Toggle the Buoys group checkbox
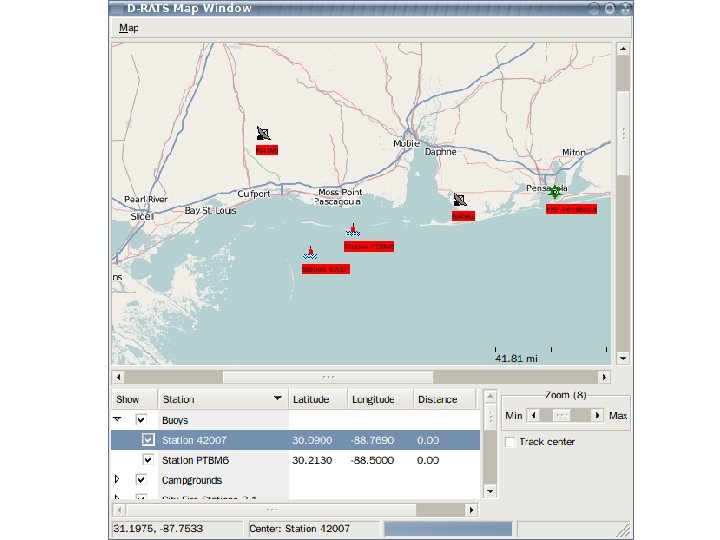The image size is (720, 540). pos(141,420)
